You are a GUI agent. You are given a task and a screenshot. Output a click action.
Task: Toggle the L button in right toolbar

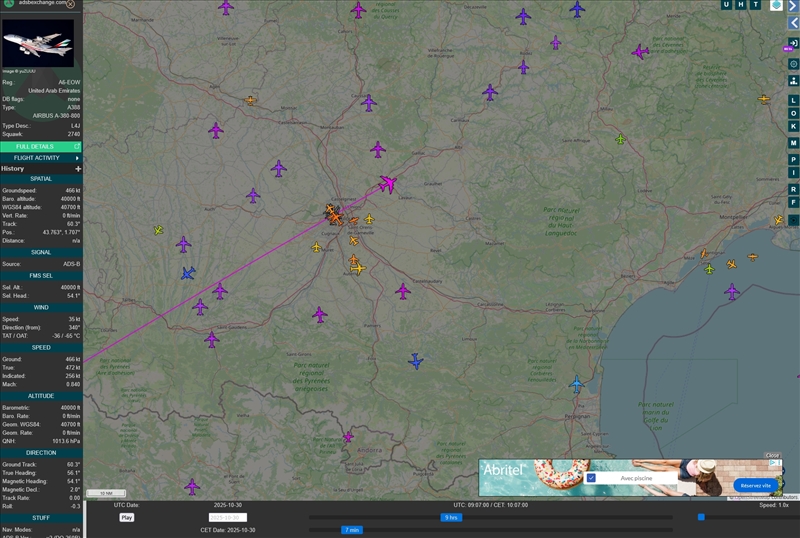[x=793, y=100]
